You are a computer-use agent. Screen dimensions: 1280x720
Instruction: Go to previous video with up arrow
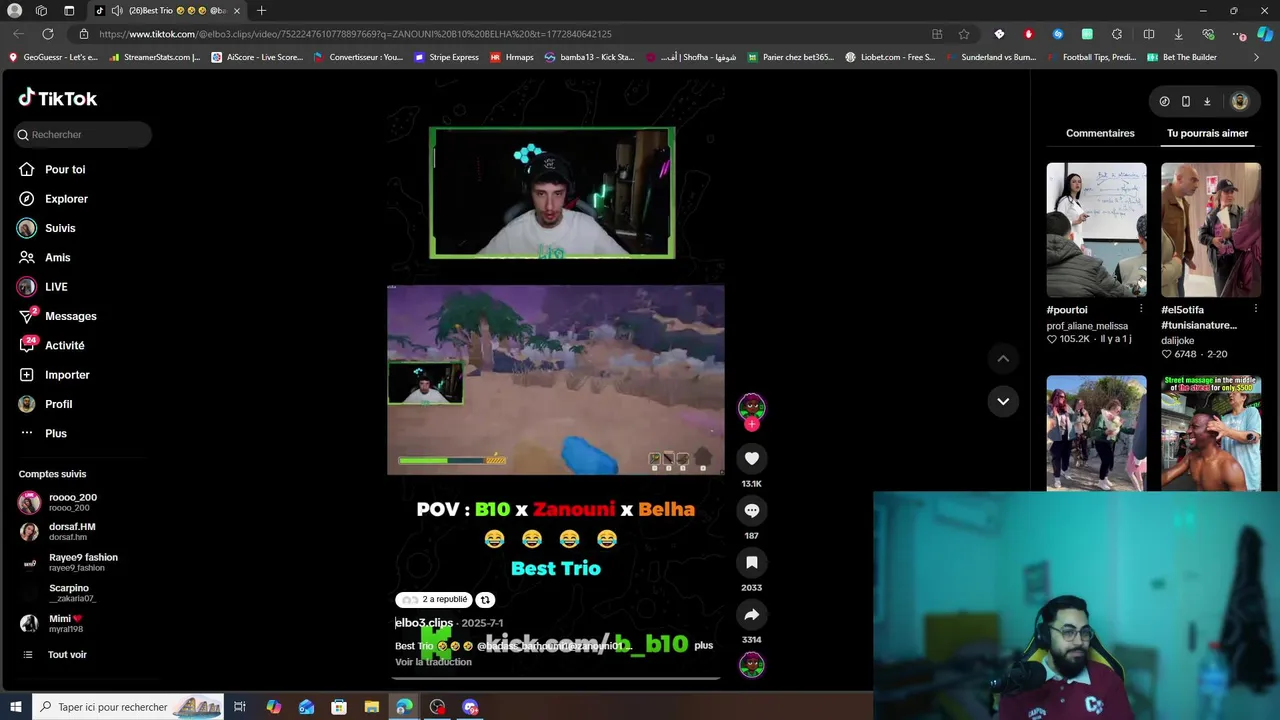click(1003, 359)
